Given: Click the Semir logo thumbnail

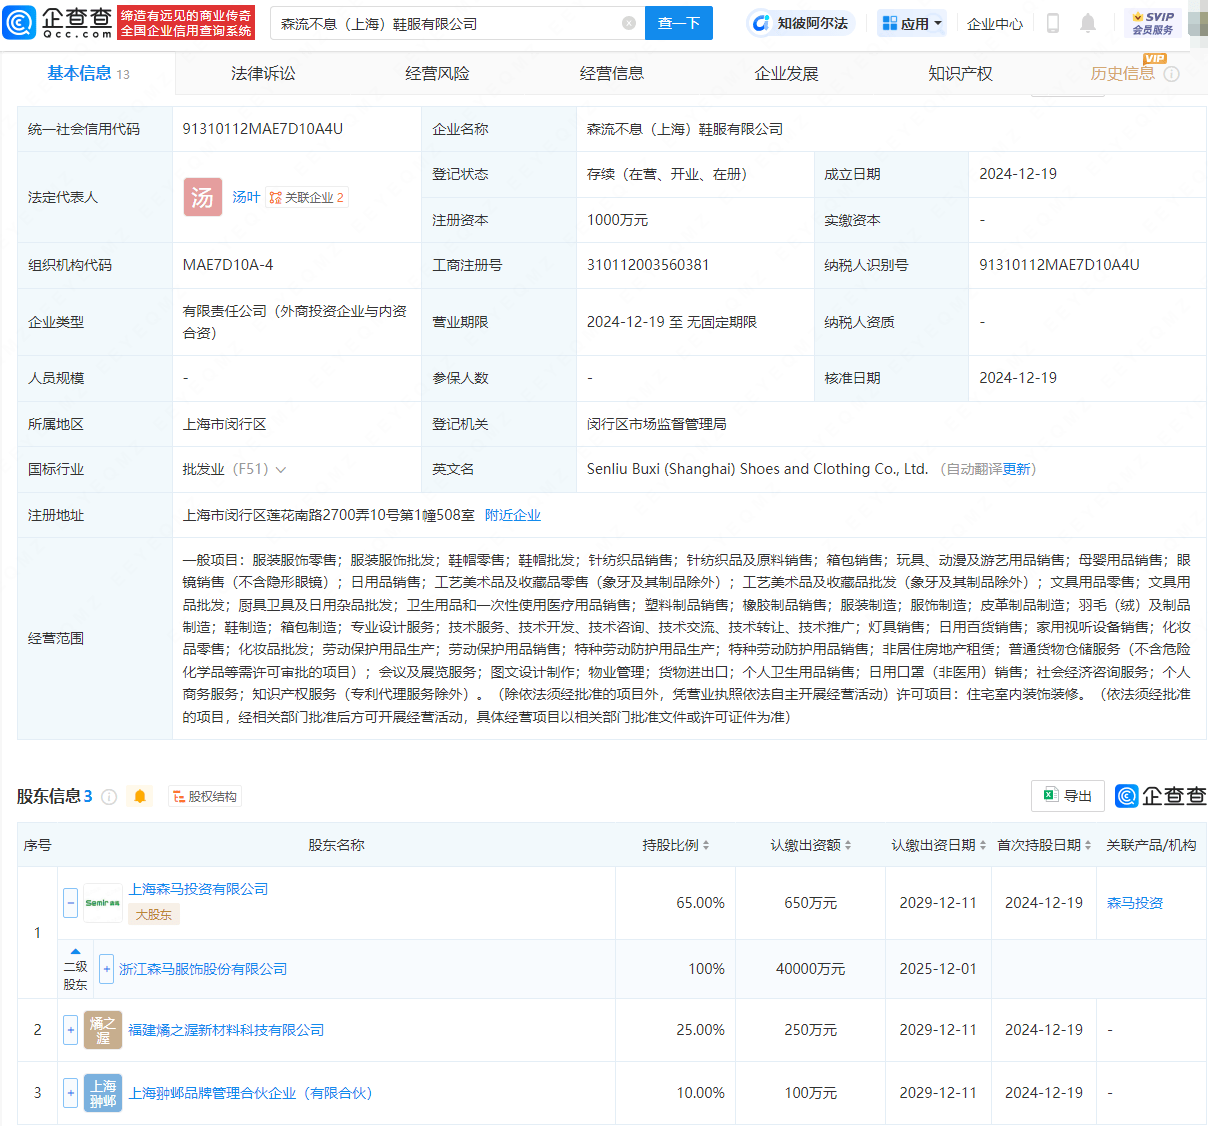Looking at the screenshot, I should pos(103,903).
